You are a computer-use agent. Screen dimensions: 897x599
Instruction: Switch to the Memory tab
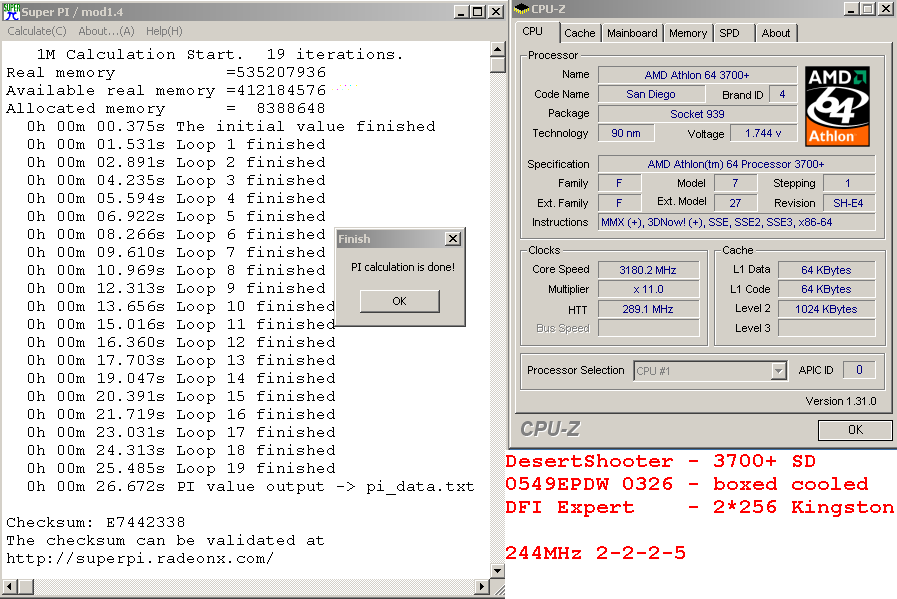click(x=688, y=33)
